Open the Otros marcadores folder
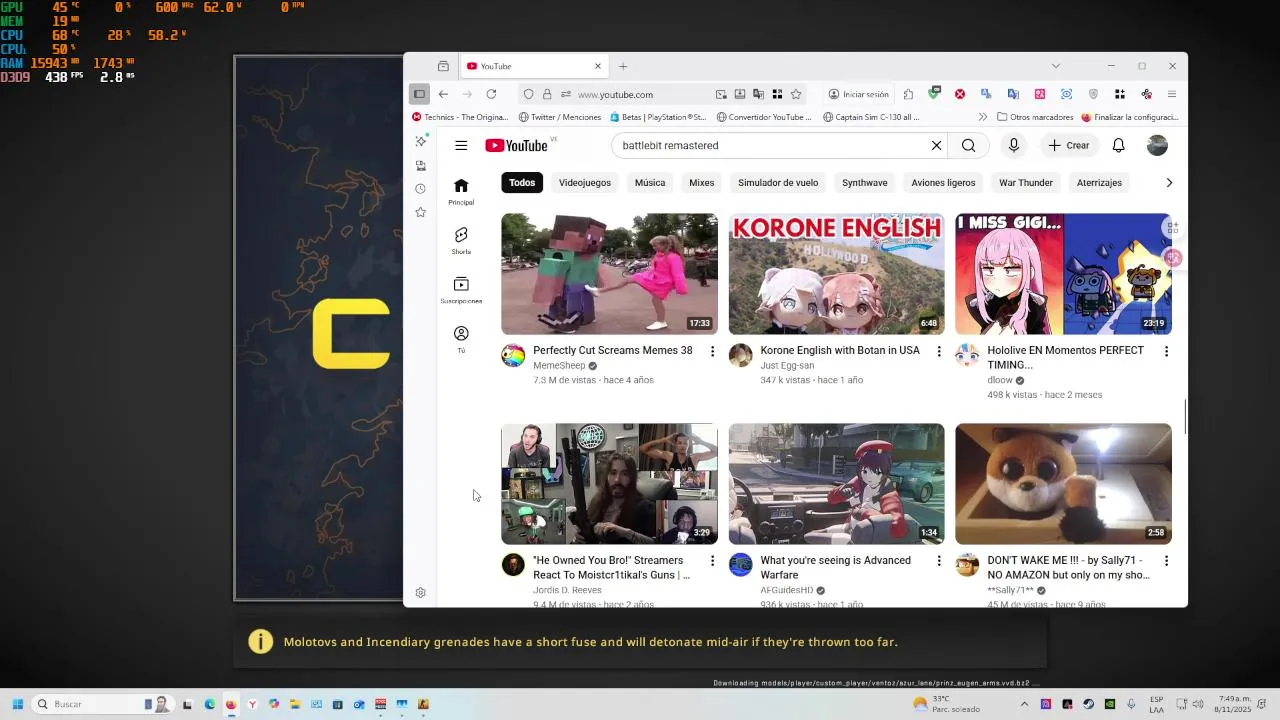1280x720 pixels. 1034,117
